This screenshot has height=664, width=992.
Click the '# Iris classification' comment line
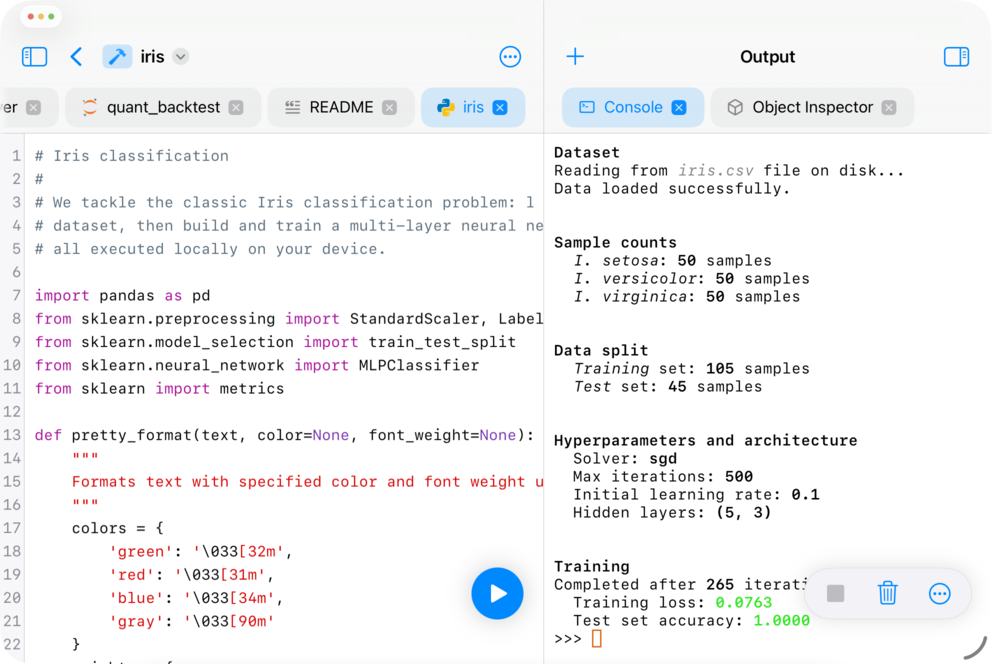coord(132,156)
